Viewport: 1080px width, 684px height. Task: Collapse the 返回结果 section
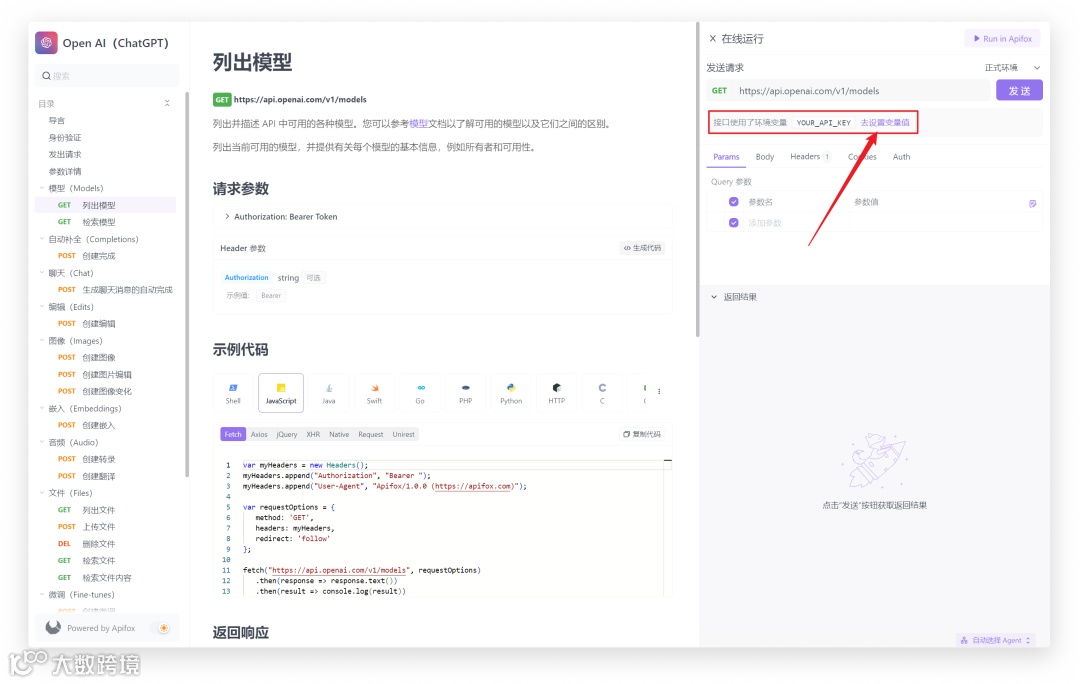714,297
